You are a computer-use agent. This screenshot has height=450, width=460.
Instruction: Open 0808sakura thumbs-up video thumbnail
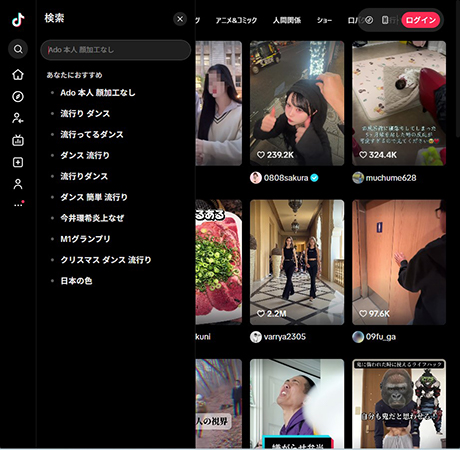click(297, 103)
